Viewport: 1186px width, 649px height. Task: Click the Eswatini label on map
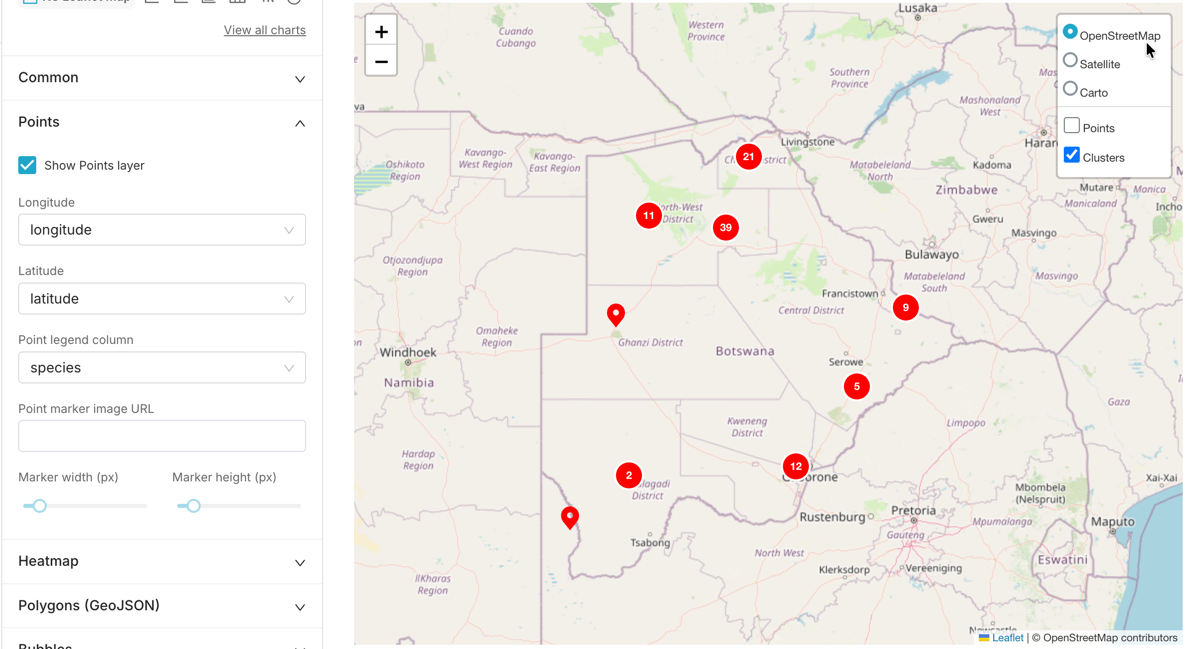(1063, 560)
